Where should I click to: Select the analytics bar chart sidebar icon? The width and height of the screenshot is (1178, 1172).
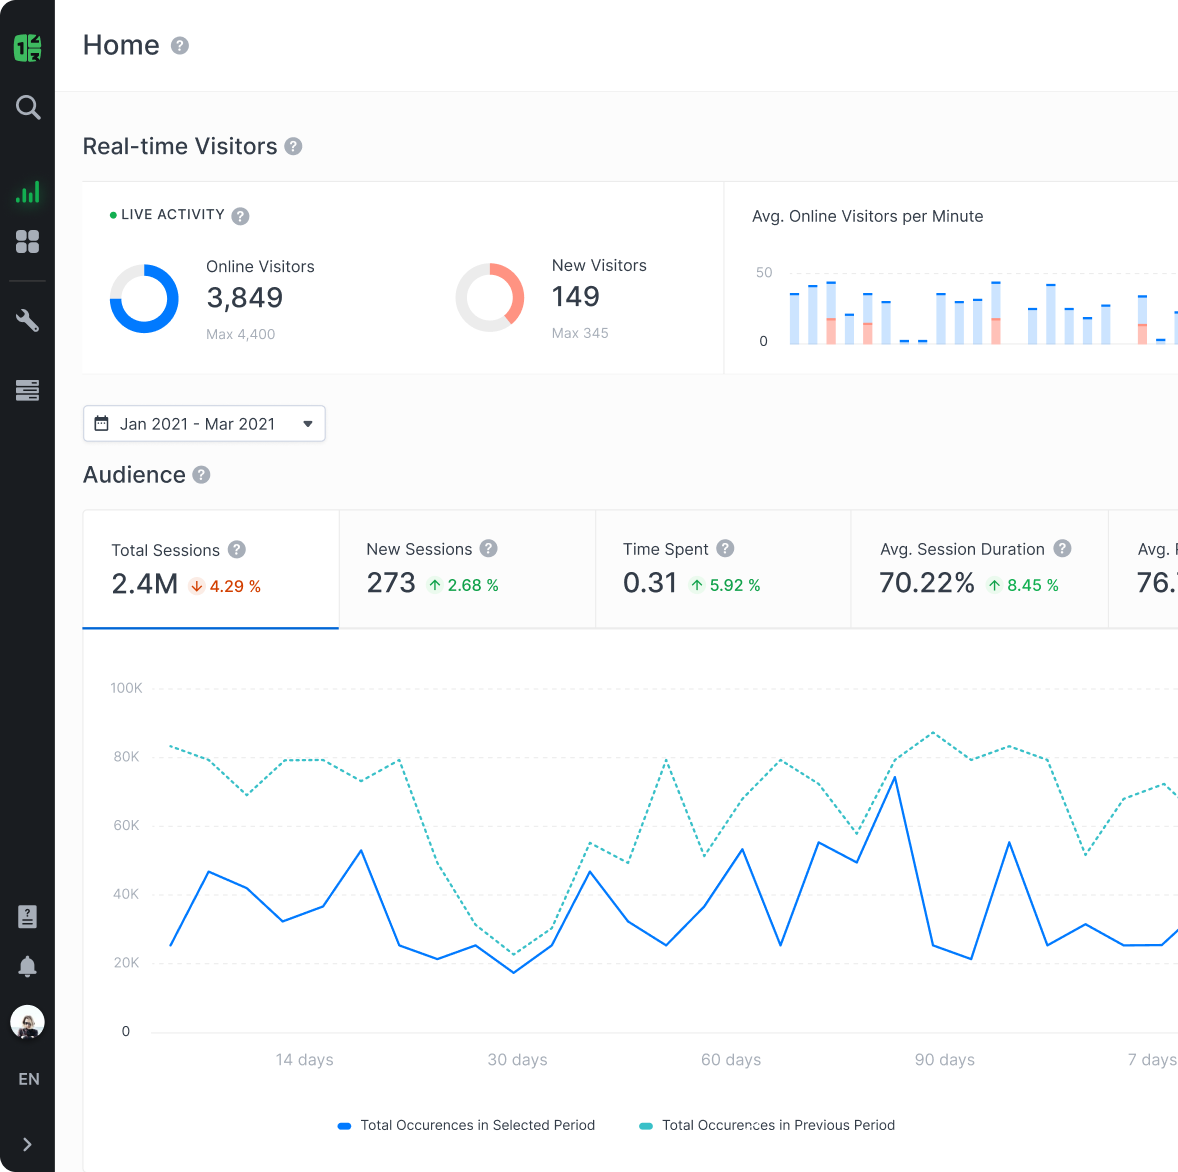point(28,192)
